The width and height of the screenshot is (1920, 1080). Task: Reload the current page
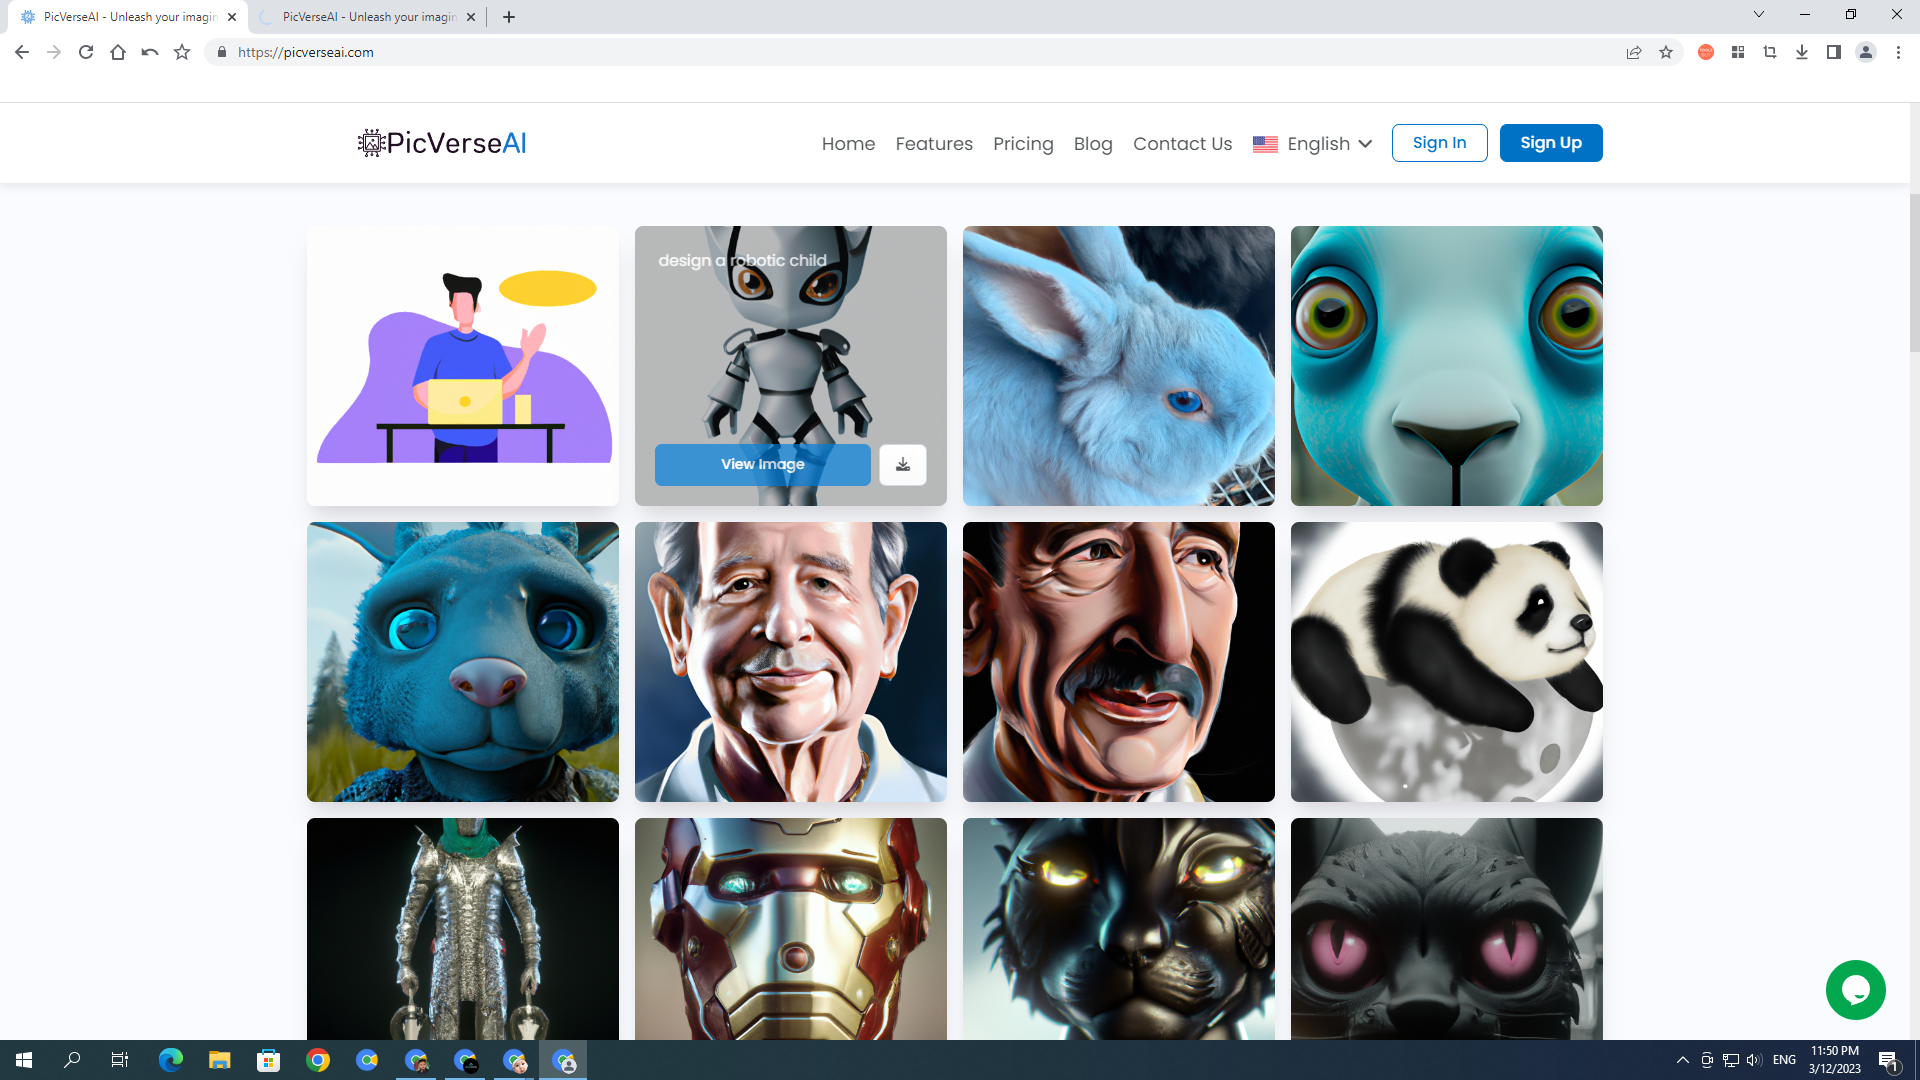click(86, 52)
